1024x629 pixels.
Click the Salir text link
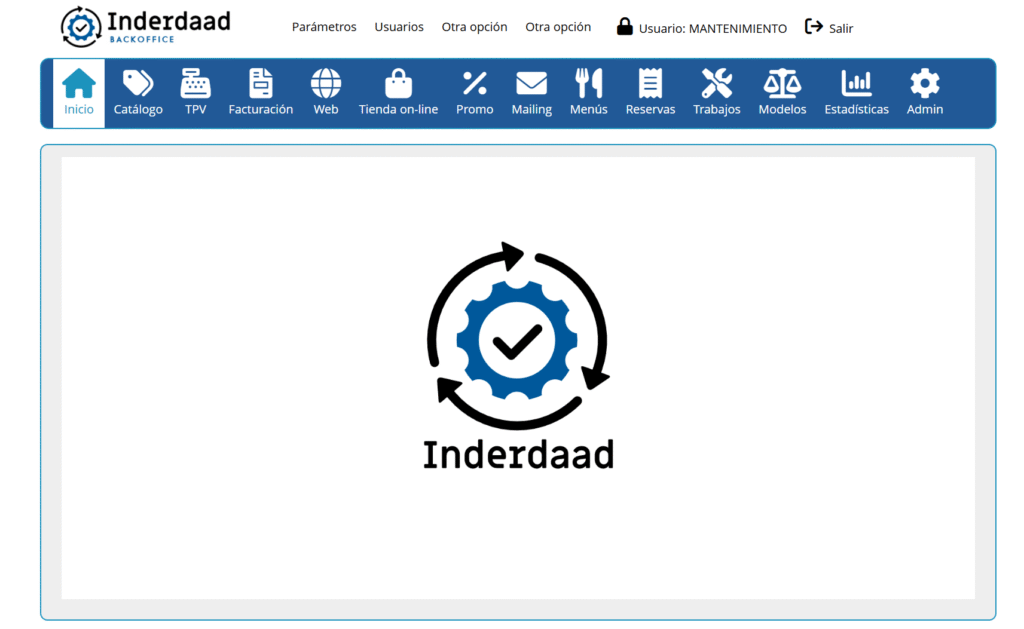pos(841,28)
